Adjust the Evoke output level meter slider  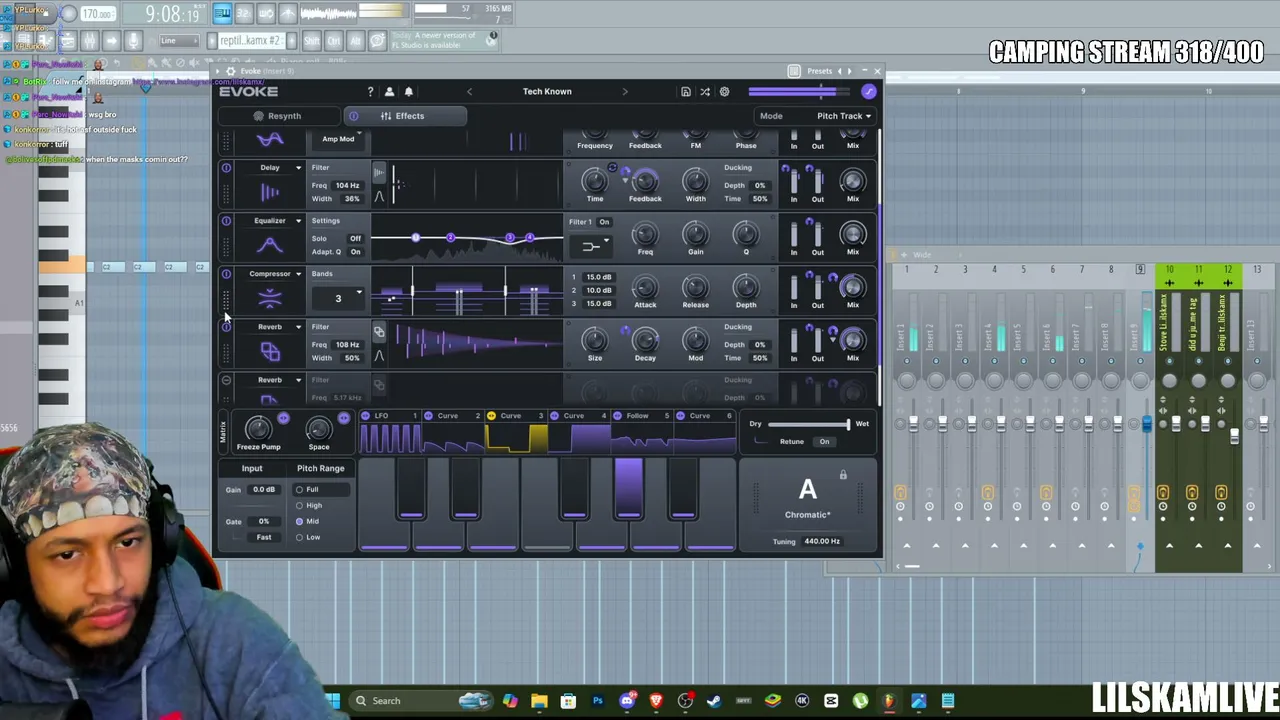pos(797,92)
